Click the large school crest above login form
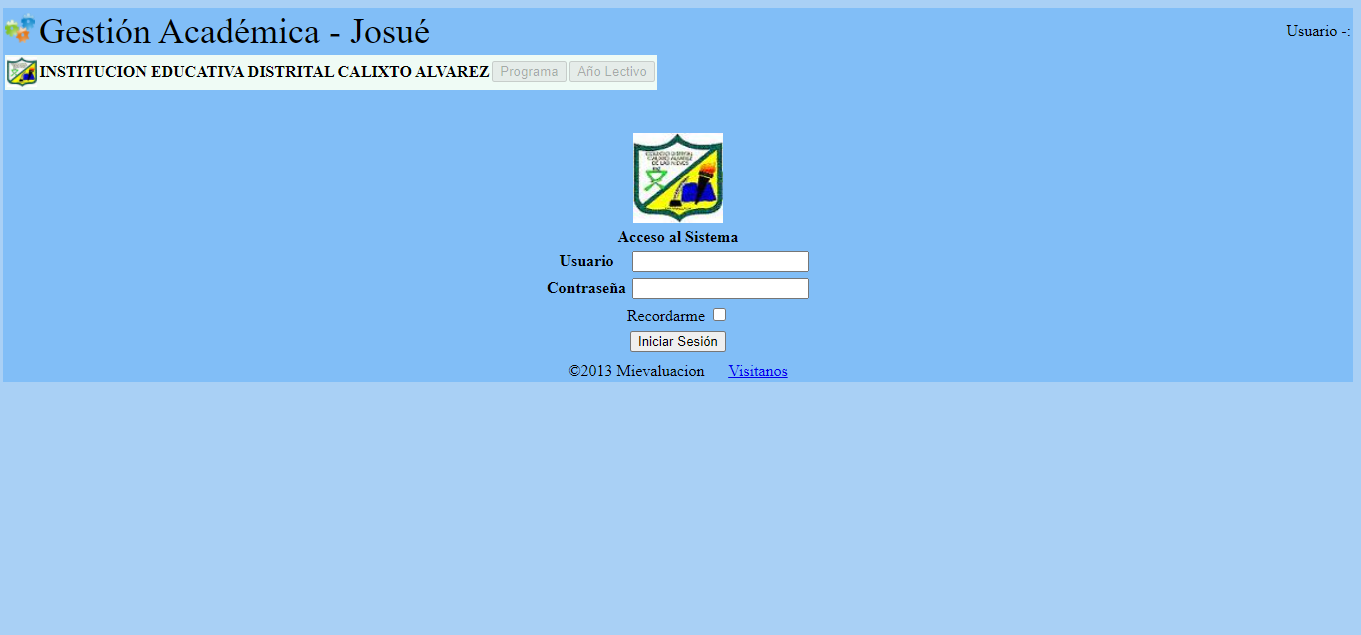Viewport: 1361px width, 635px height. pyautogui.click(x=677, y=177)
